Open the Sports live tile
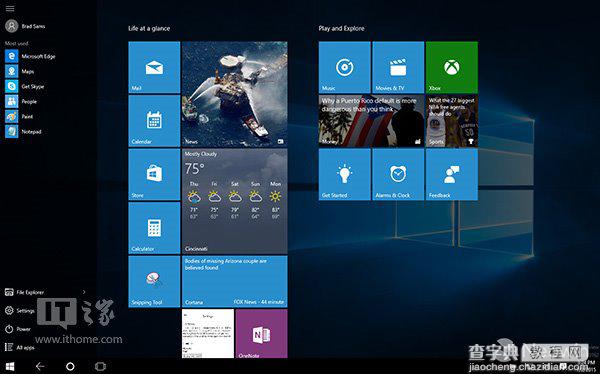The width and height of the screenshot is (600, 374). [452, 121]
